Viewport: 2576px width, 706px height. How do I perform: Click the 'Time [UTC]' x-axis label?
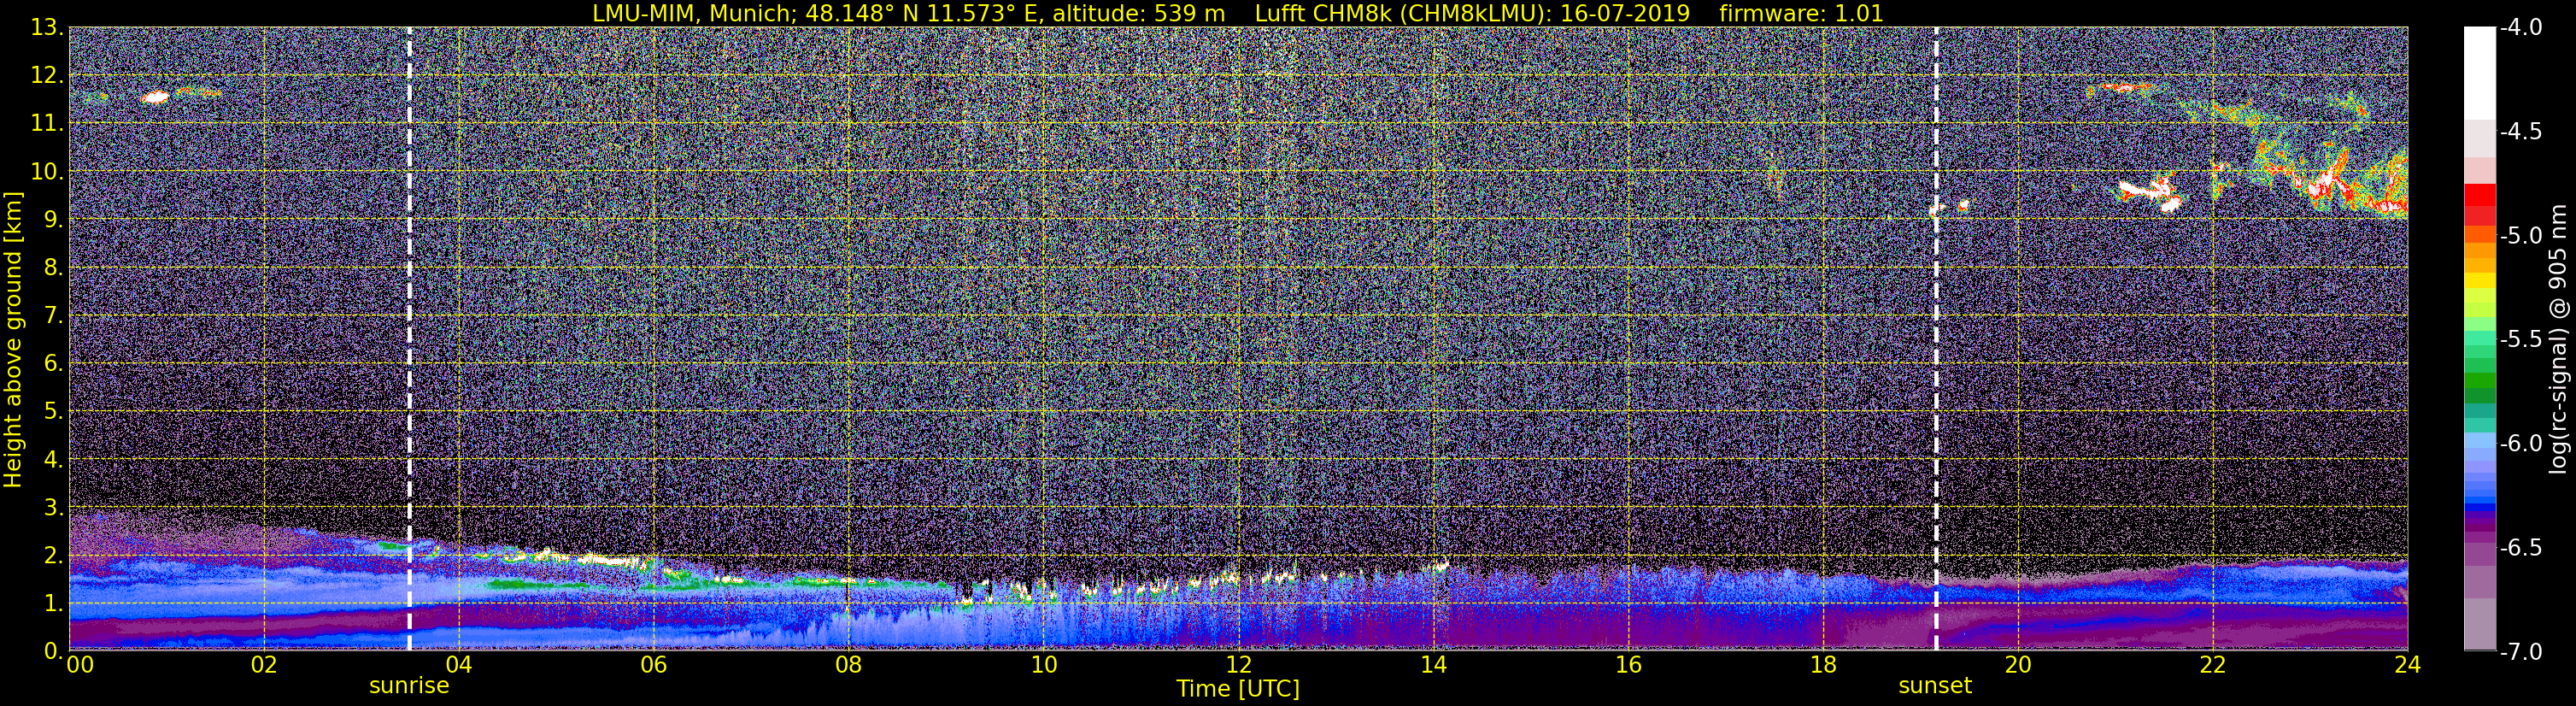(x=1238, y=689)
